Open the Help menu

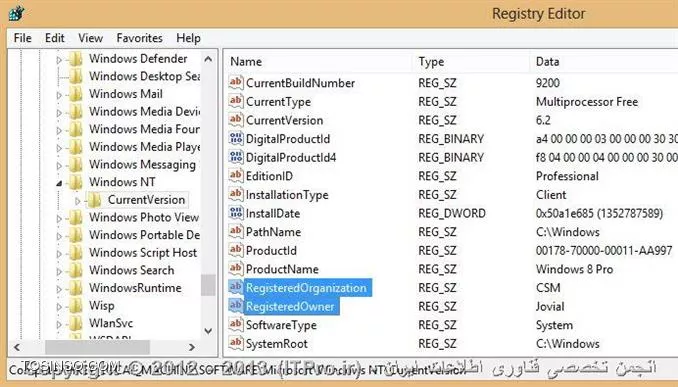coord(188,38)
